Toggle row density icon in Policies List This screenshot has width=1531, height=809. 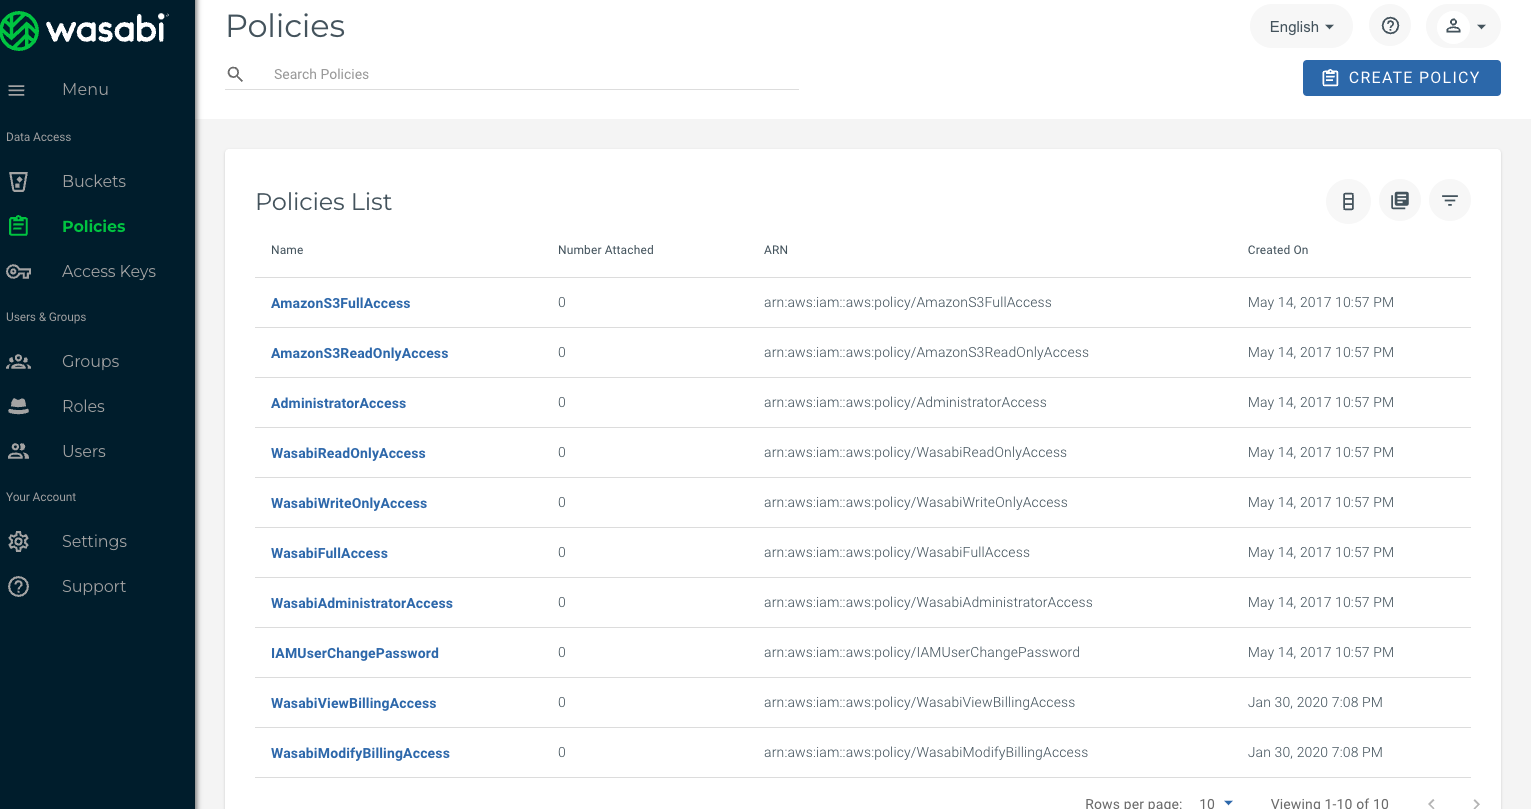1348,202
